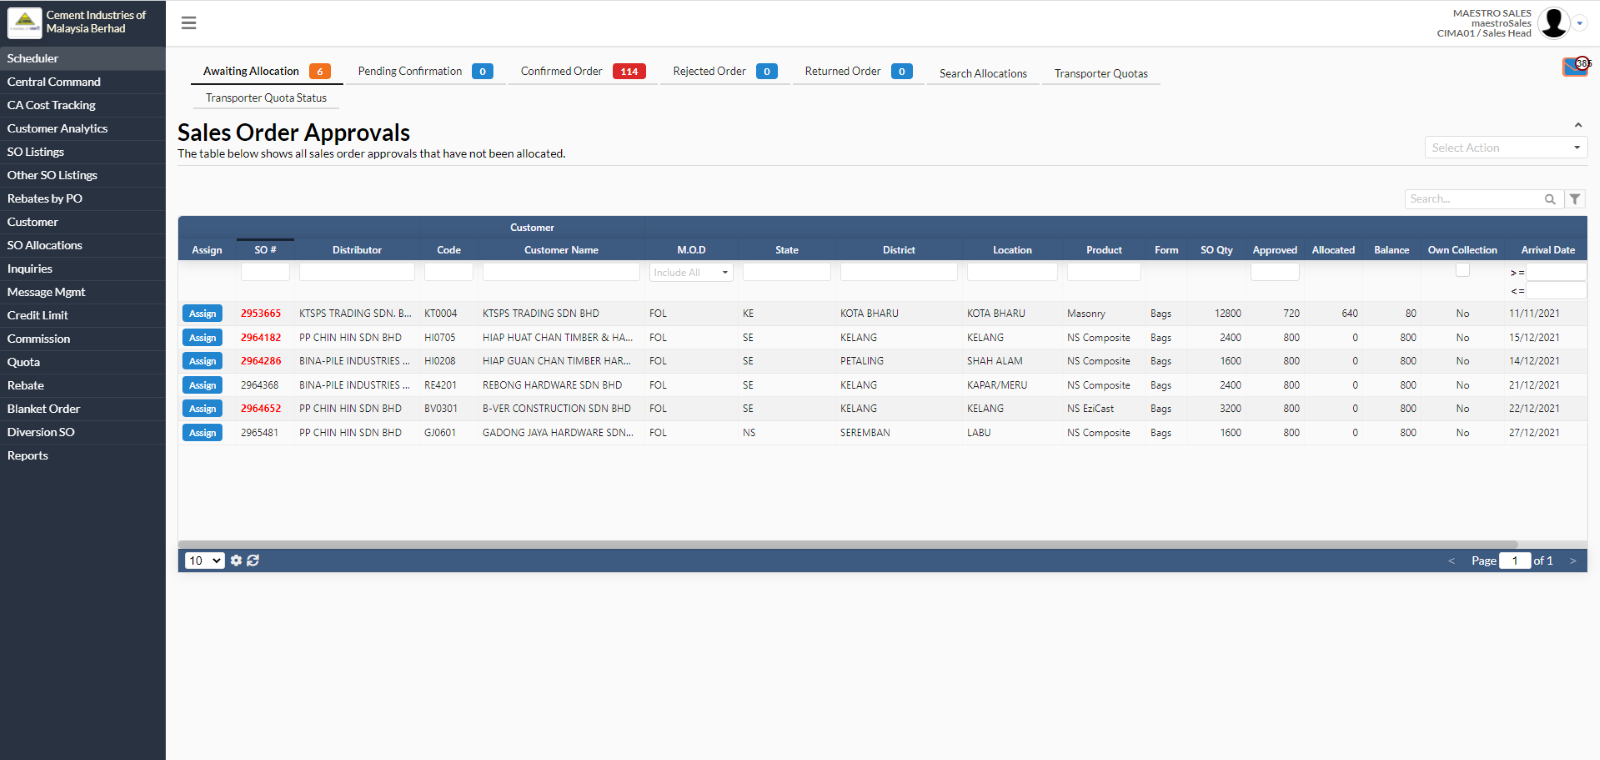Image resolution: width=1600 pixels, height=760 pixels.
Task: Go to SO Allocations in sidebar
Action: click(x=83, y=245)
